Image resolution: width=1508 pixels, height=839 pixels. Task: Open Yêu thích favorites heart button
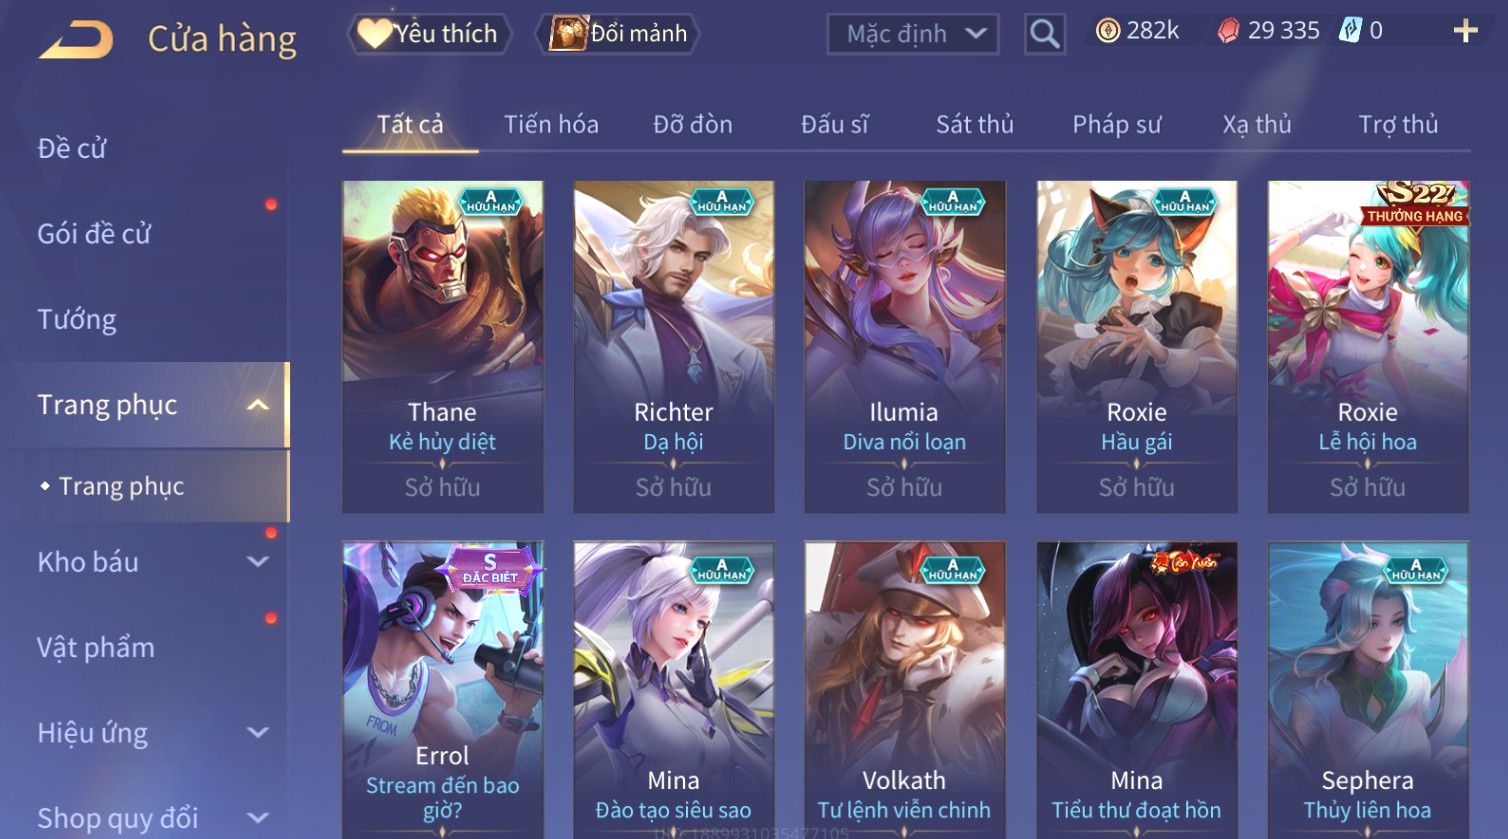(x=429, y=34)
